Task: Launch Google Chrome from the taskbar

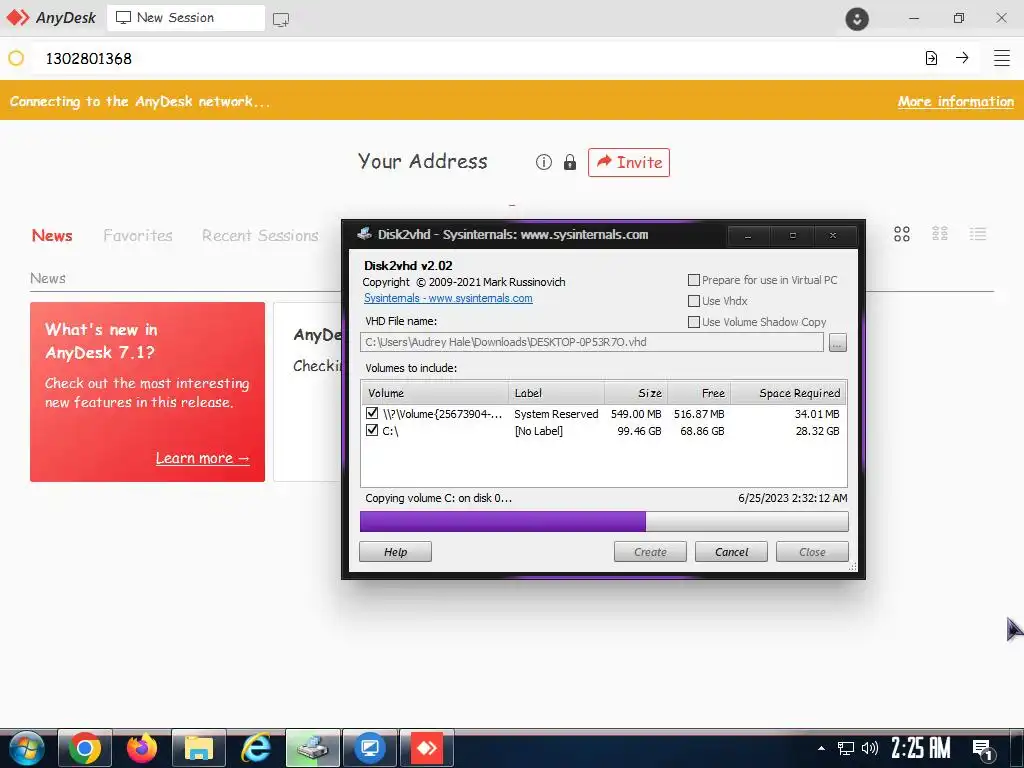Action: click(x=85, y=748)
